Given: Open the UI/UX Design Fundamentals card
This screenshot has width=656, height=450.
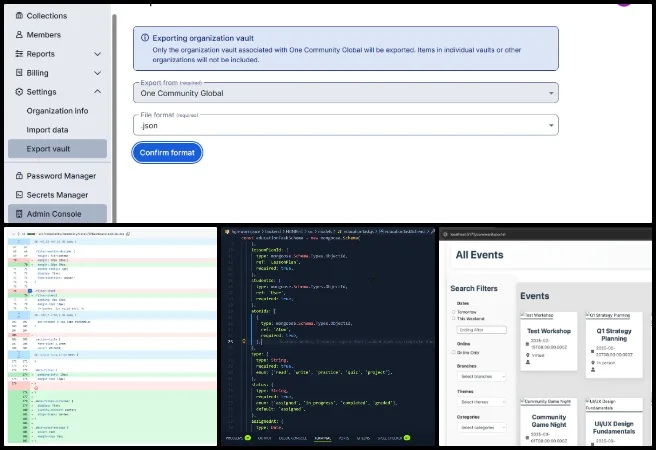Looking at the screenshot, I should [614, 421].
